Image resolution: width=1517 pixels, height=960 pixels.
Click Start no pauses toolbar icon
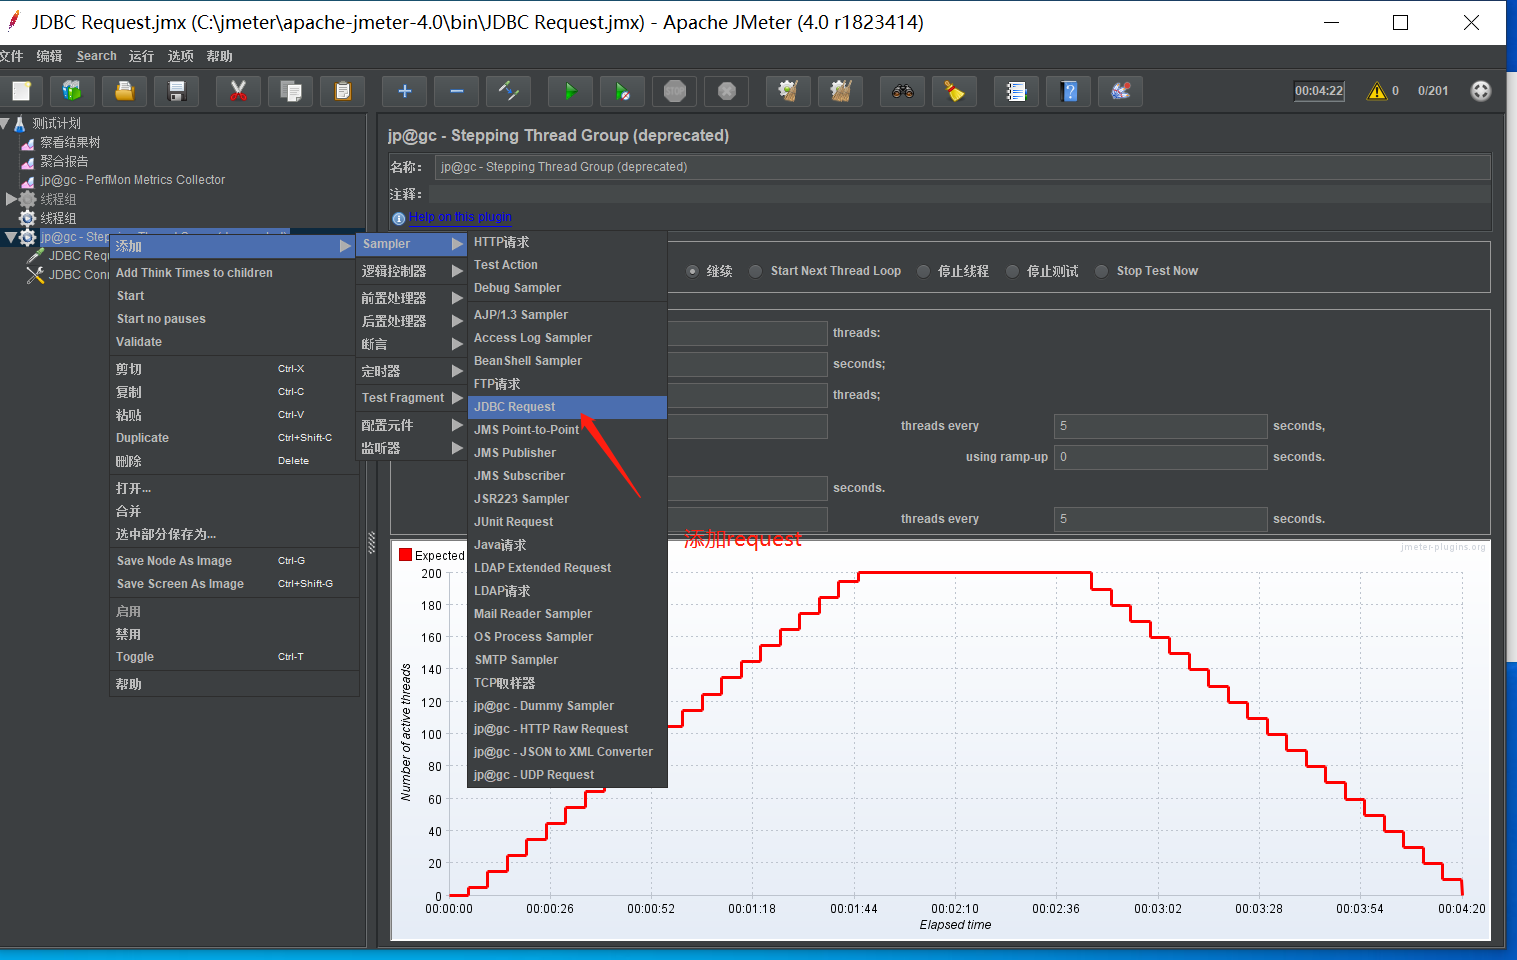(x=622, y=91)
